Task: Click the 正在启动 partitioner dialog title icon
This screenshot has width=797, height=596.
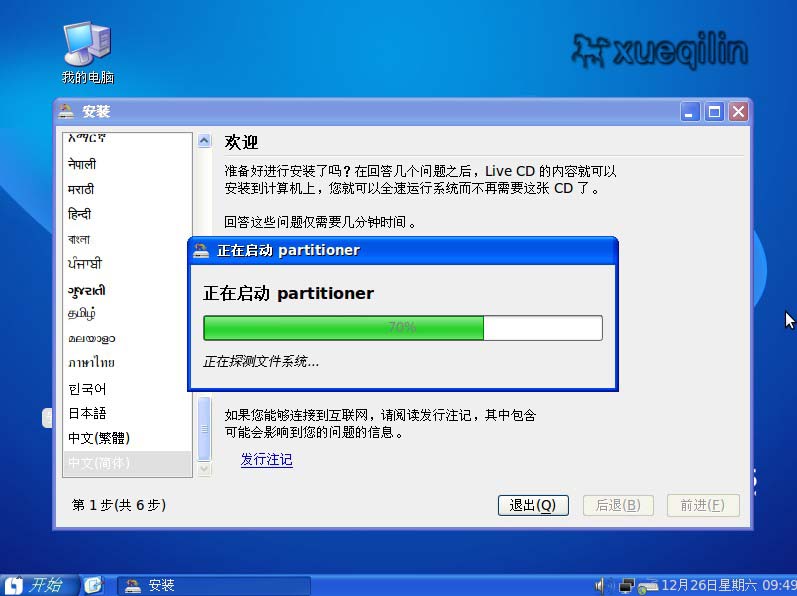Action: pyautogui.click(x=201, y=250)
